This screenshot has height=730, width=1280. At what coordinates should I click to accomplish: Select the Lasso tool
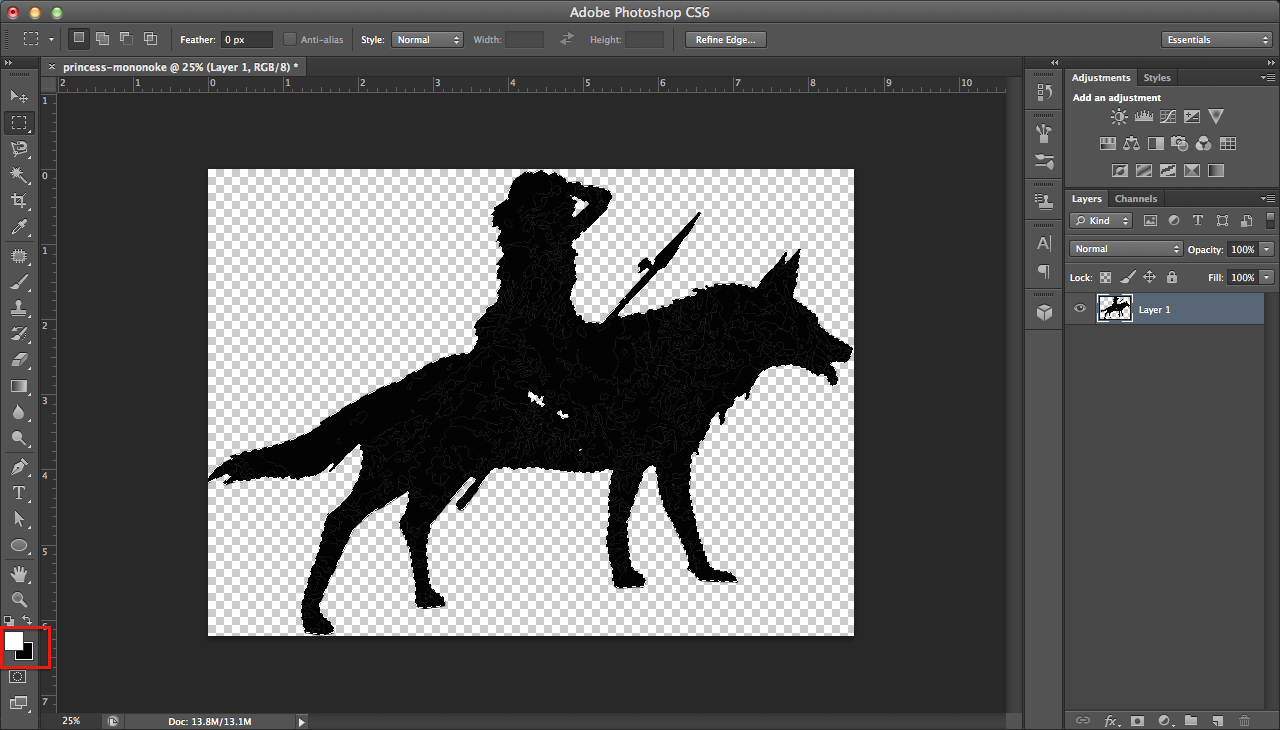[x=19, y=149]
